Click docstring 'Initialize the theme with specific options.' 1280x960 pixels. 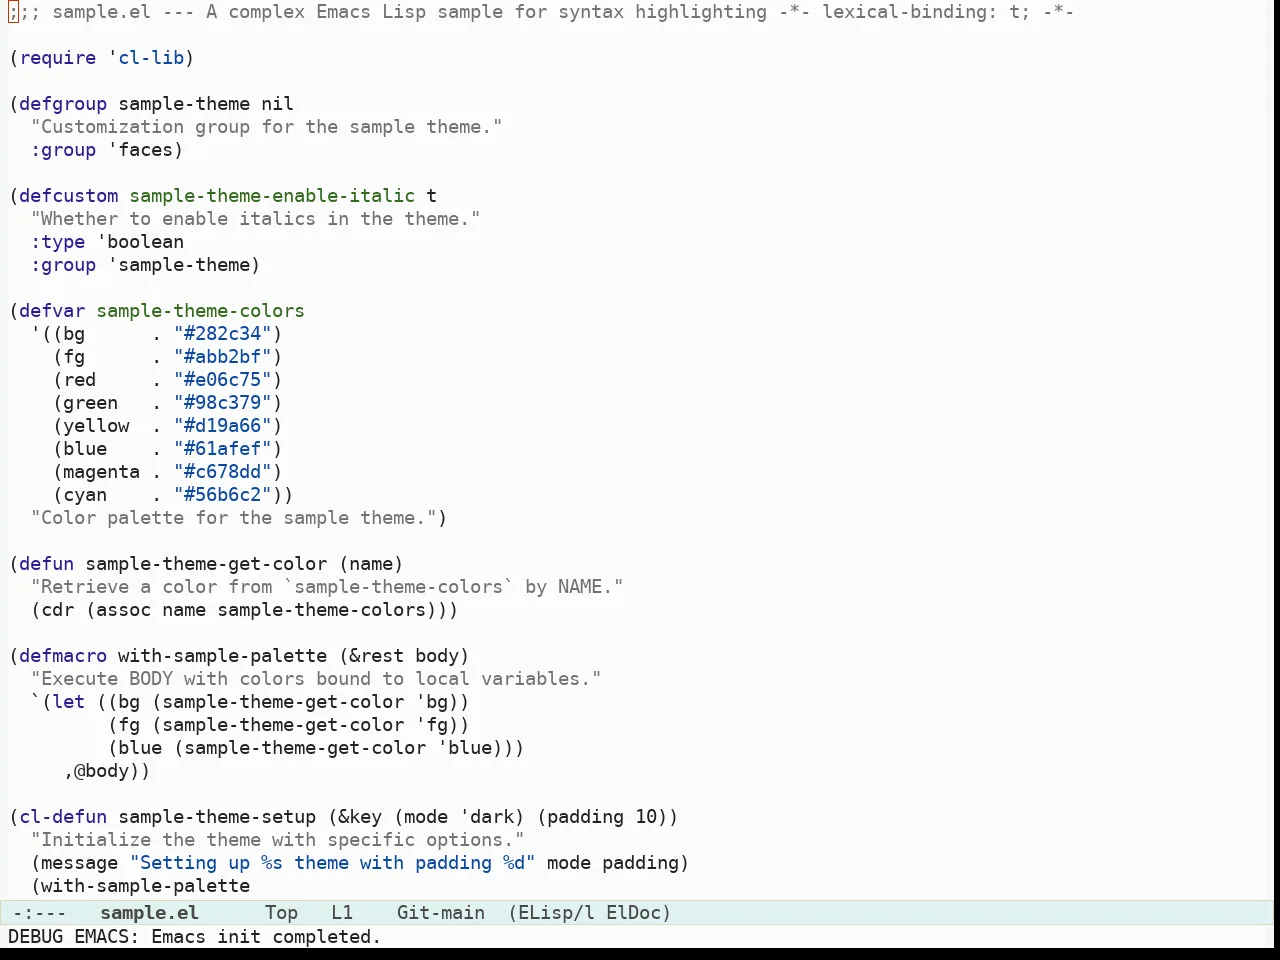[277, 840]
